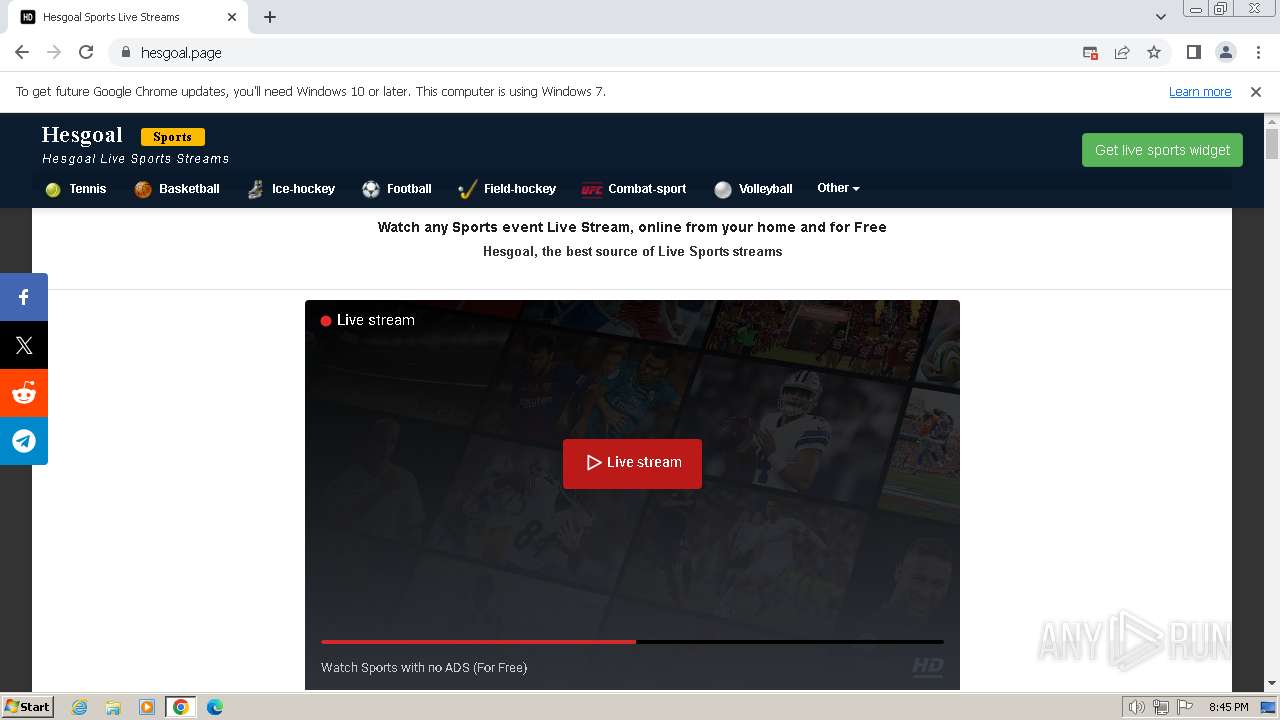Click the 'Hesgoal Live Sports Streams' tagline
Viewport: 1280px width, 720px height.
click(135, 159)
